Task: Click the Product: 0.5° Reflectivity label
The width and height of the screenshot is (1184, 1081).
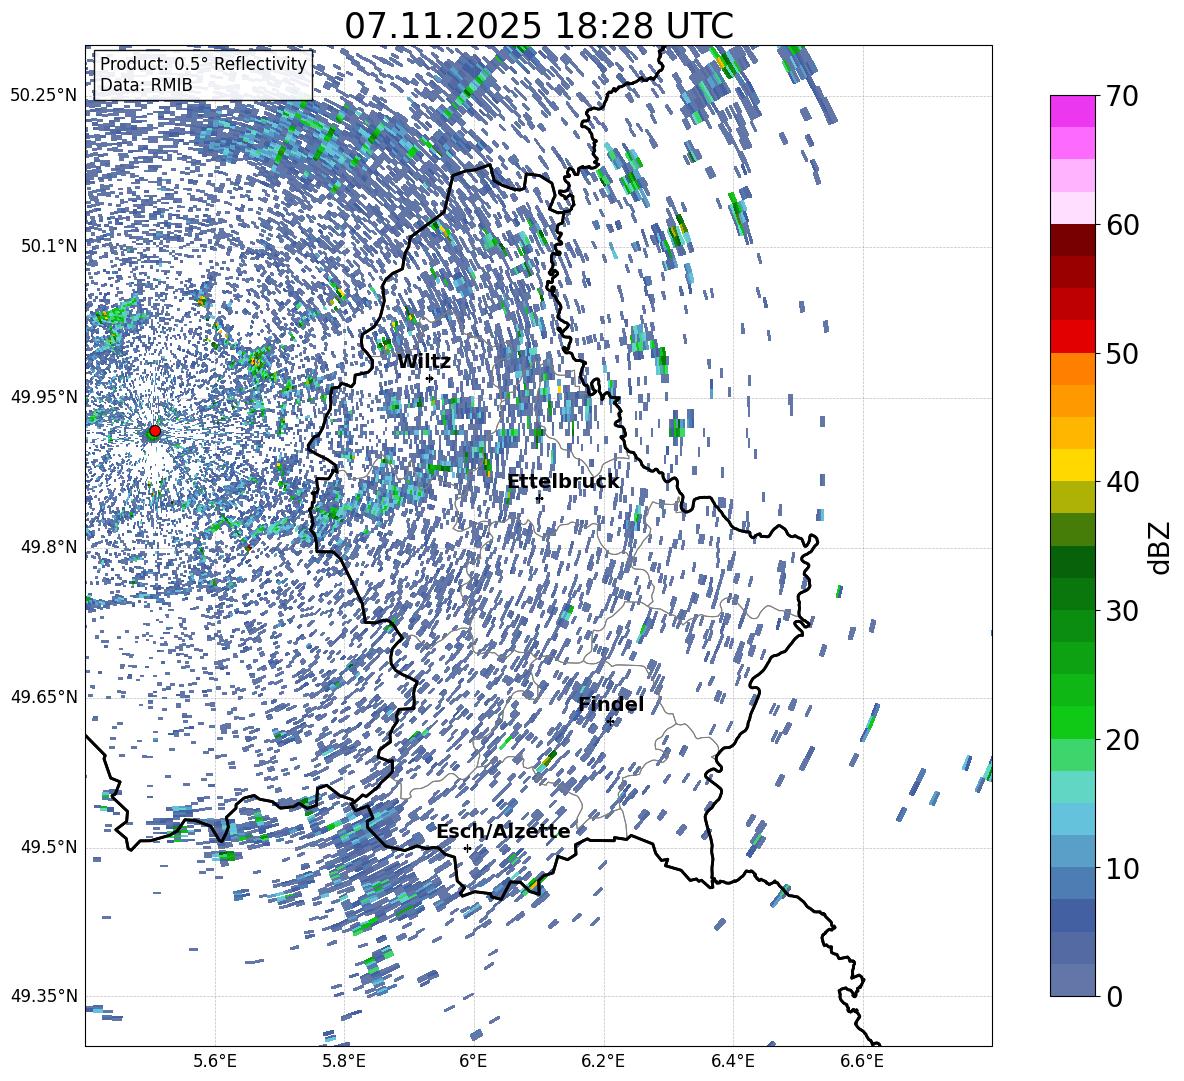Action: pos(203,64)
